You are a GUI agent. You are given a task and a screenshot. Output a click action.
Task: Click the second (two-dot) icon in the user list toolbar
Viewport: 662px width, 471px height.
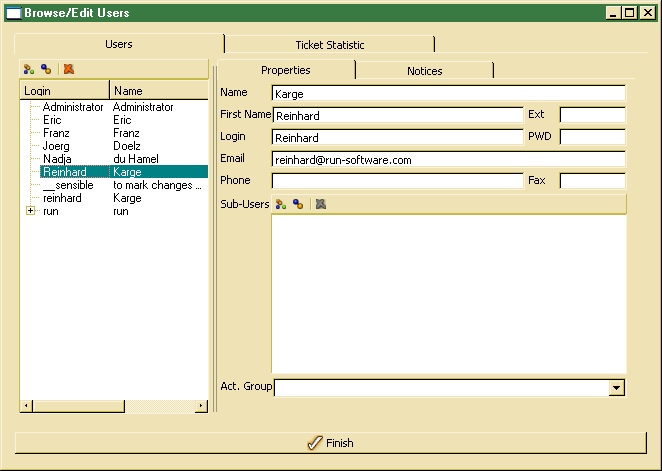(x=46, y=70)
